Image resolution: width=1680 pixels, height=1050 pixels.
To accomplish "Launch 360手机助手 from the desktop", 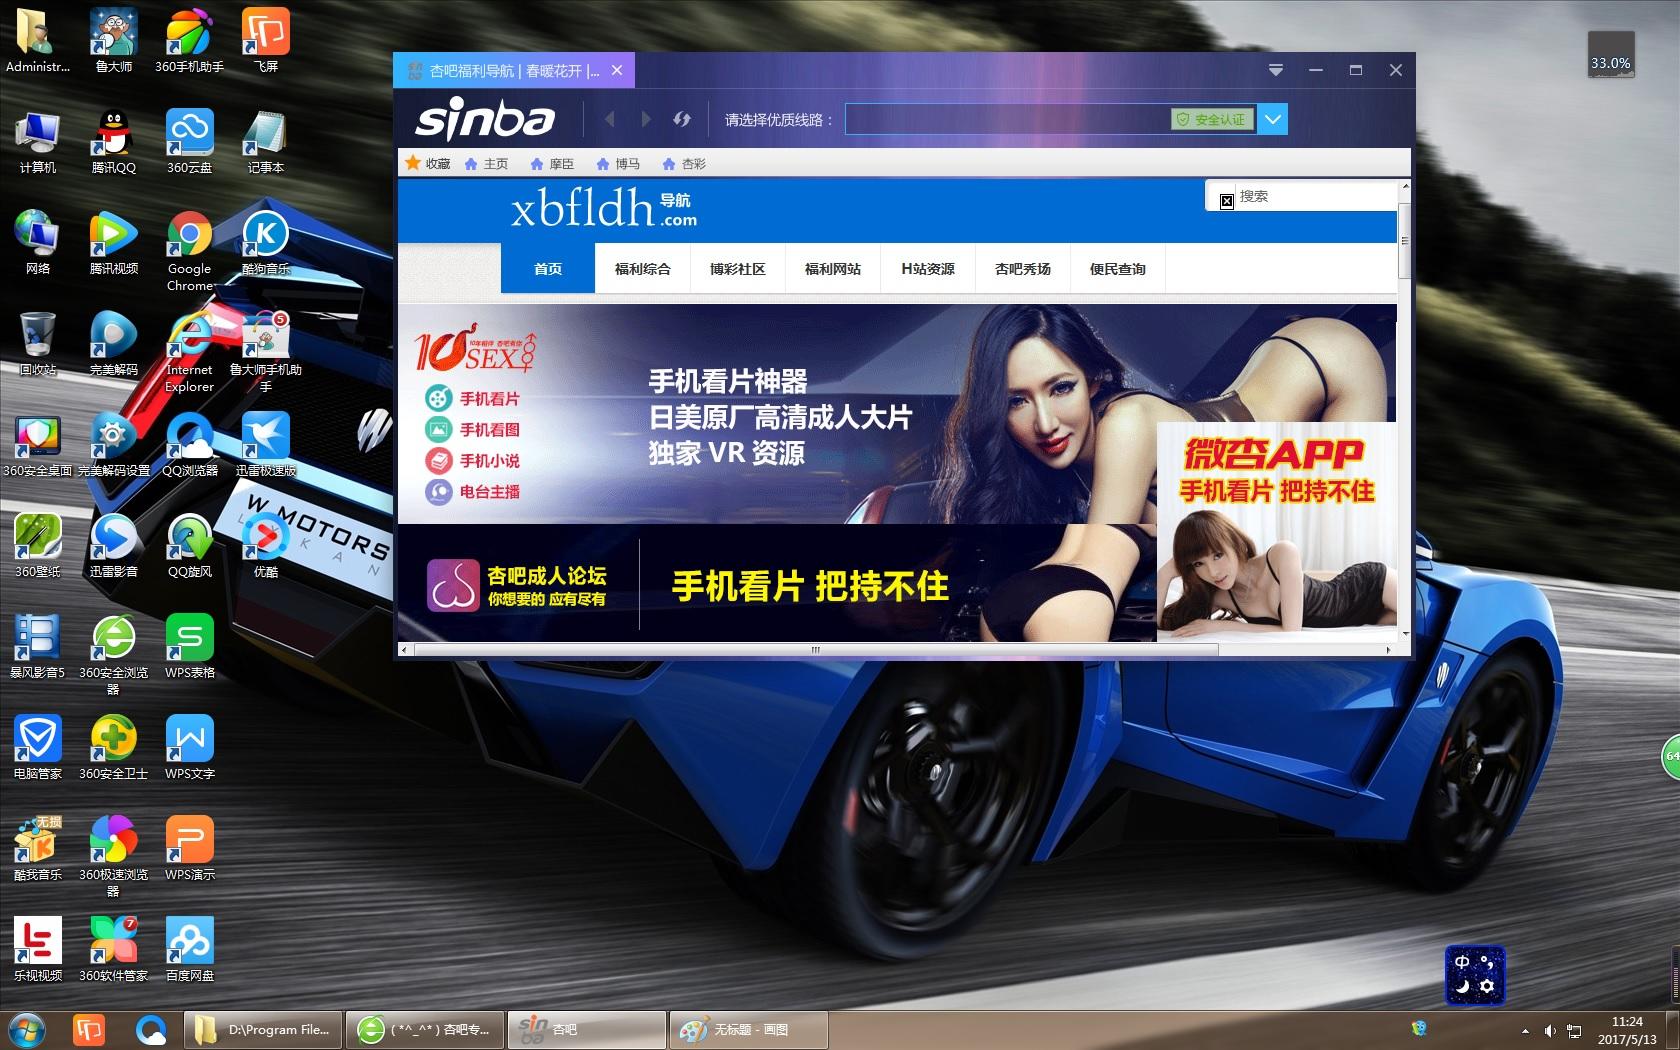I will tap(189, 40).
